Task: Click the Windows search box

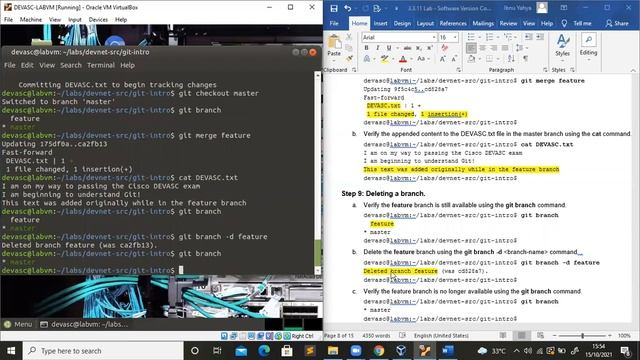Action: click(103, 351)
